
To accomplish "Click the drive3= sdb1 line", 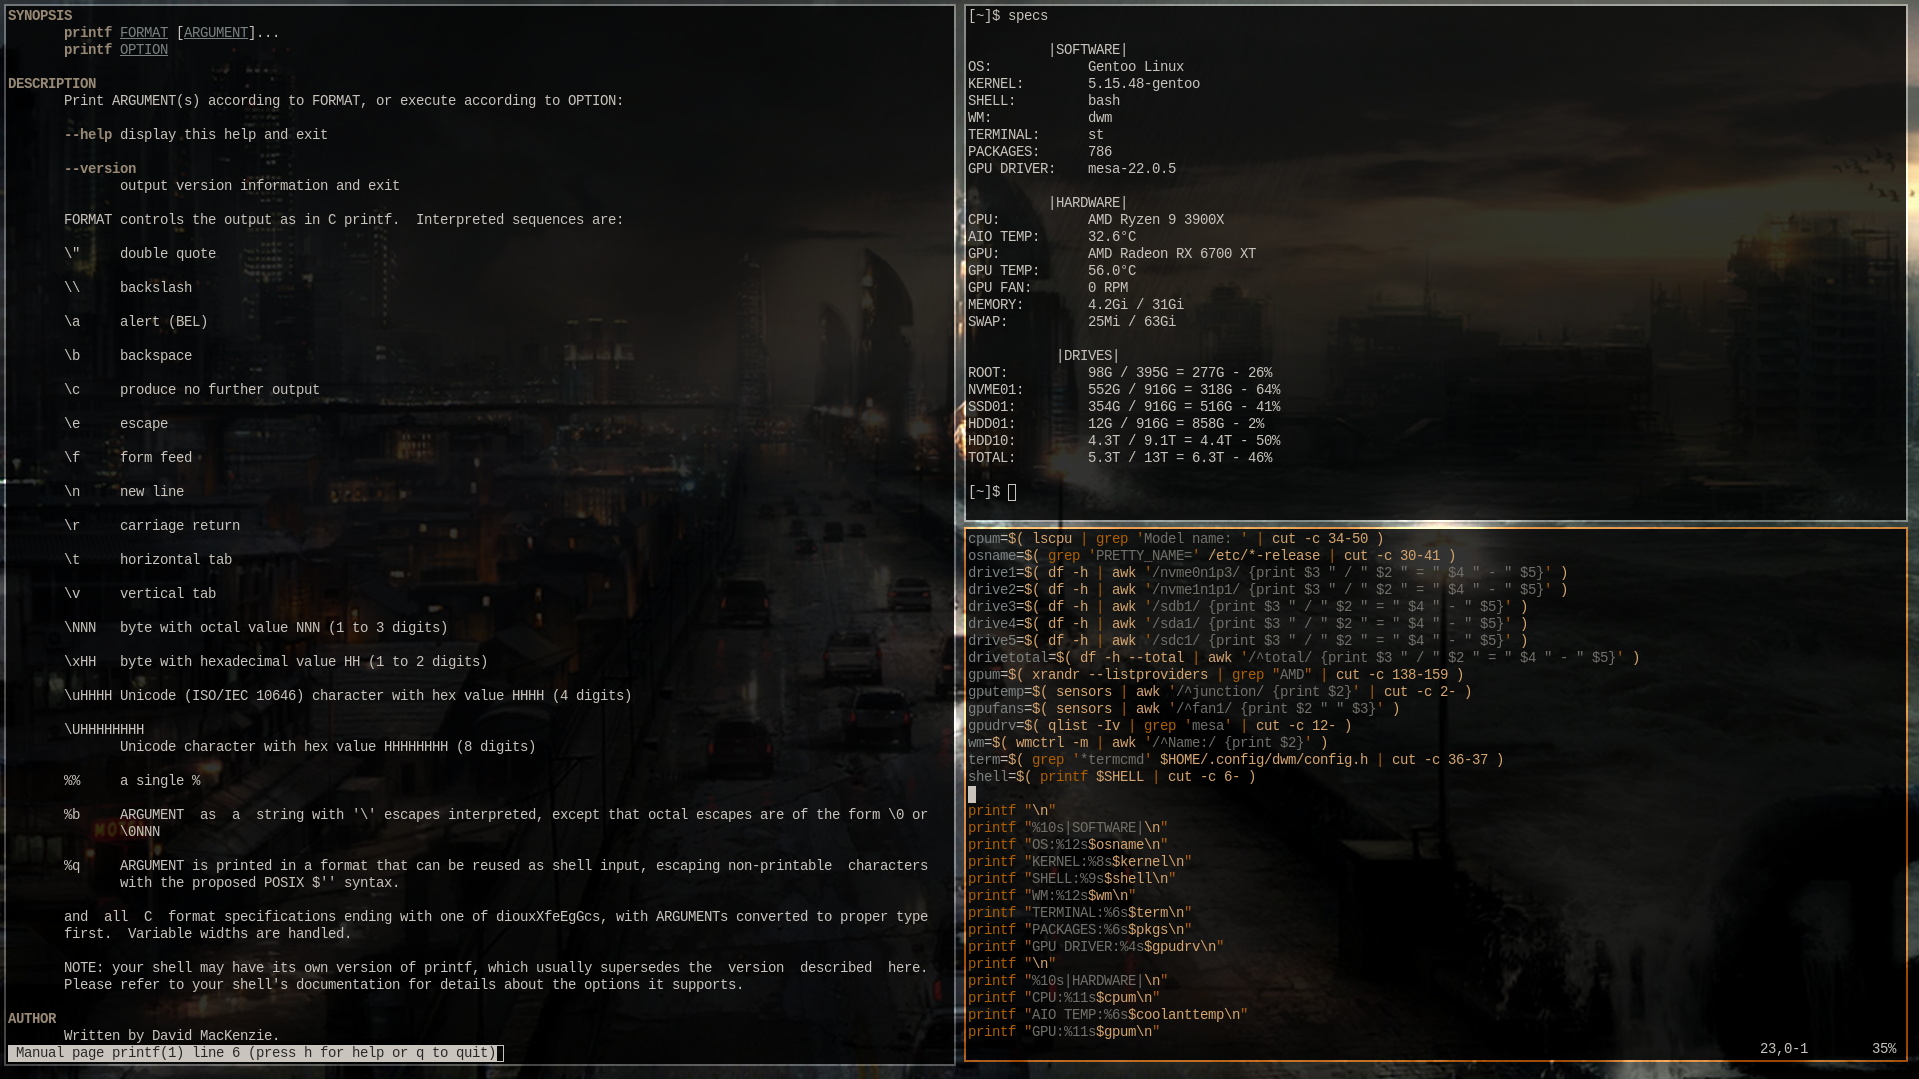I will tap(1248, 607).
